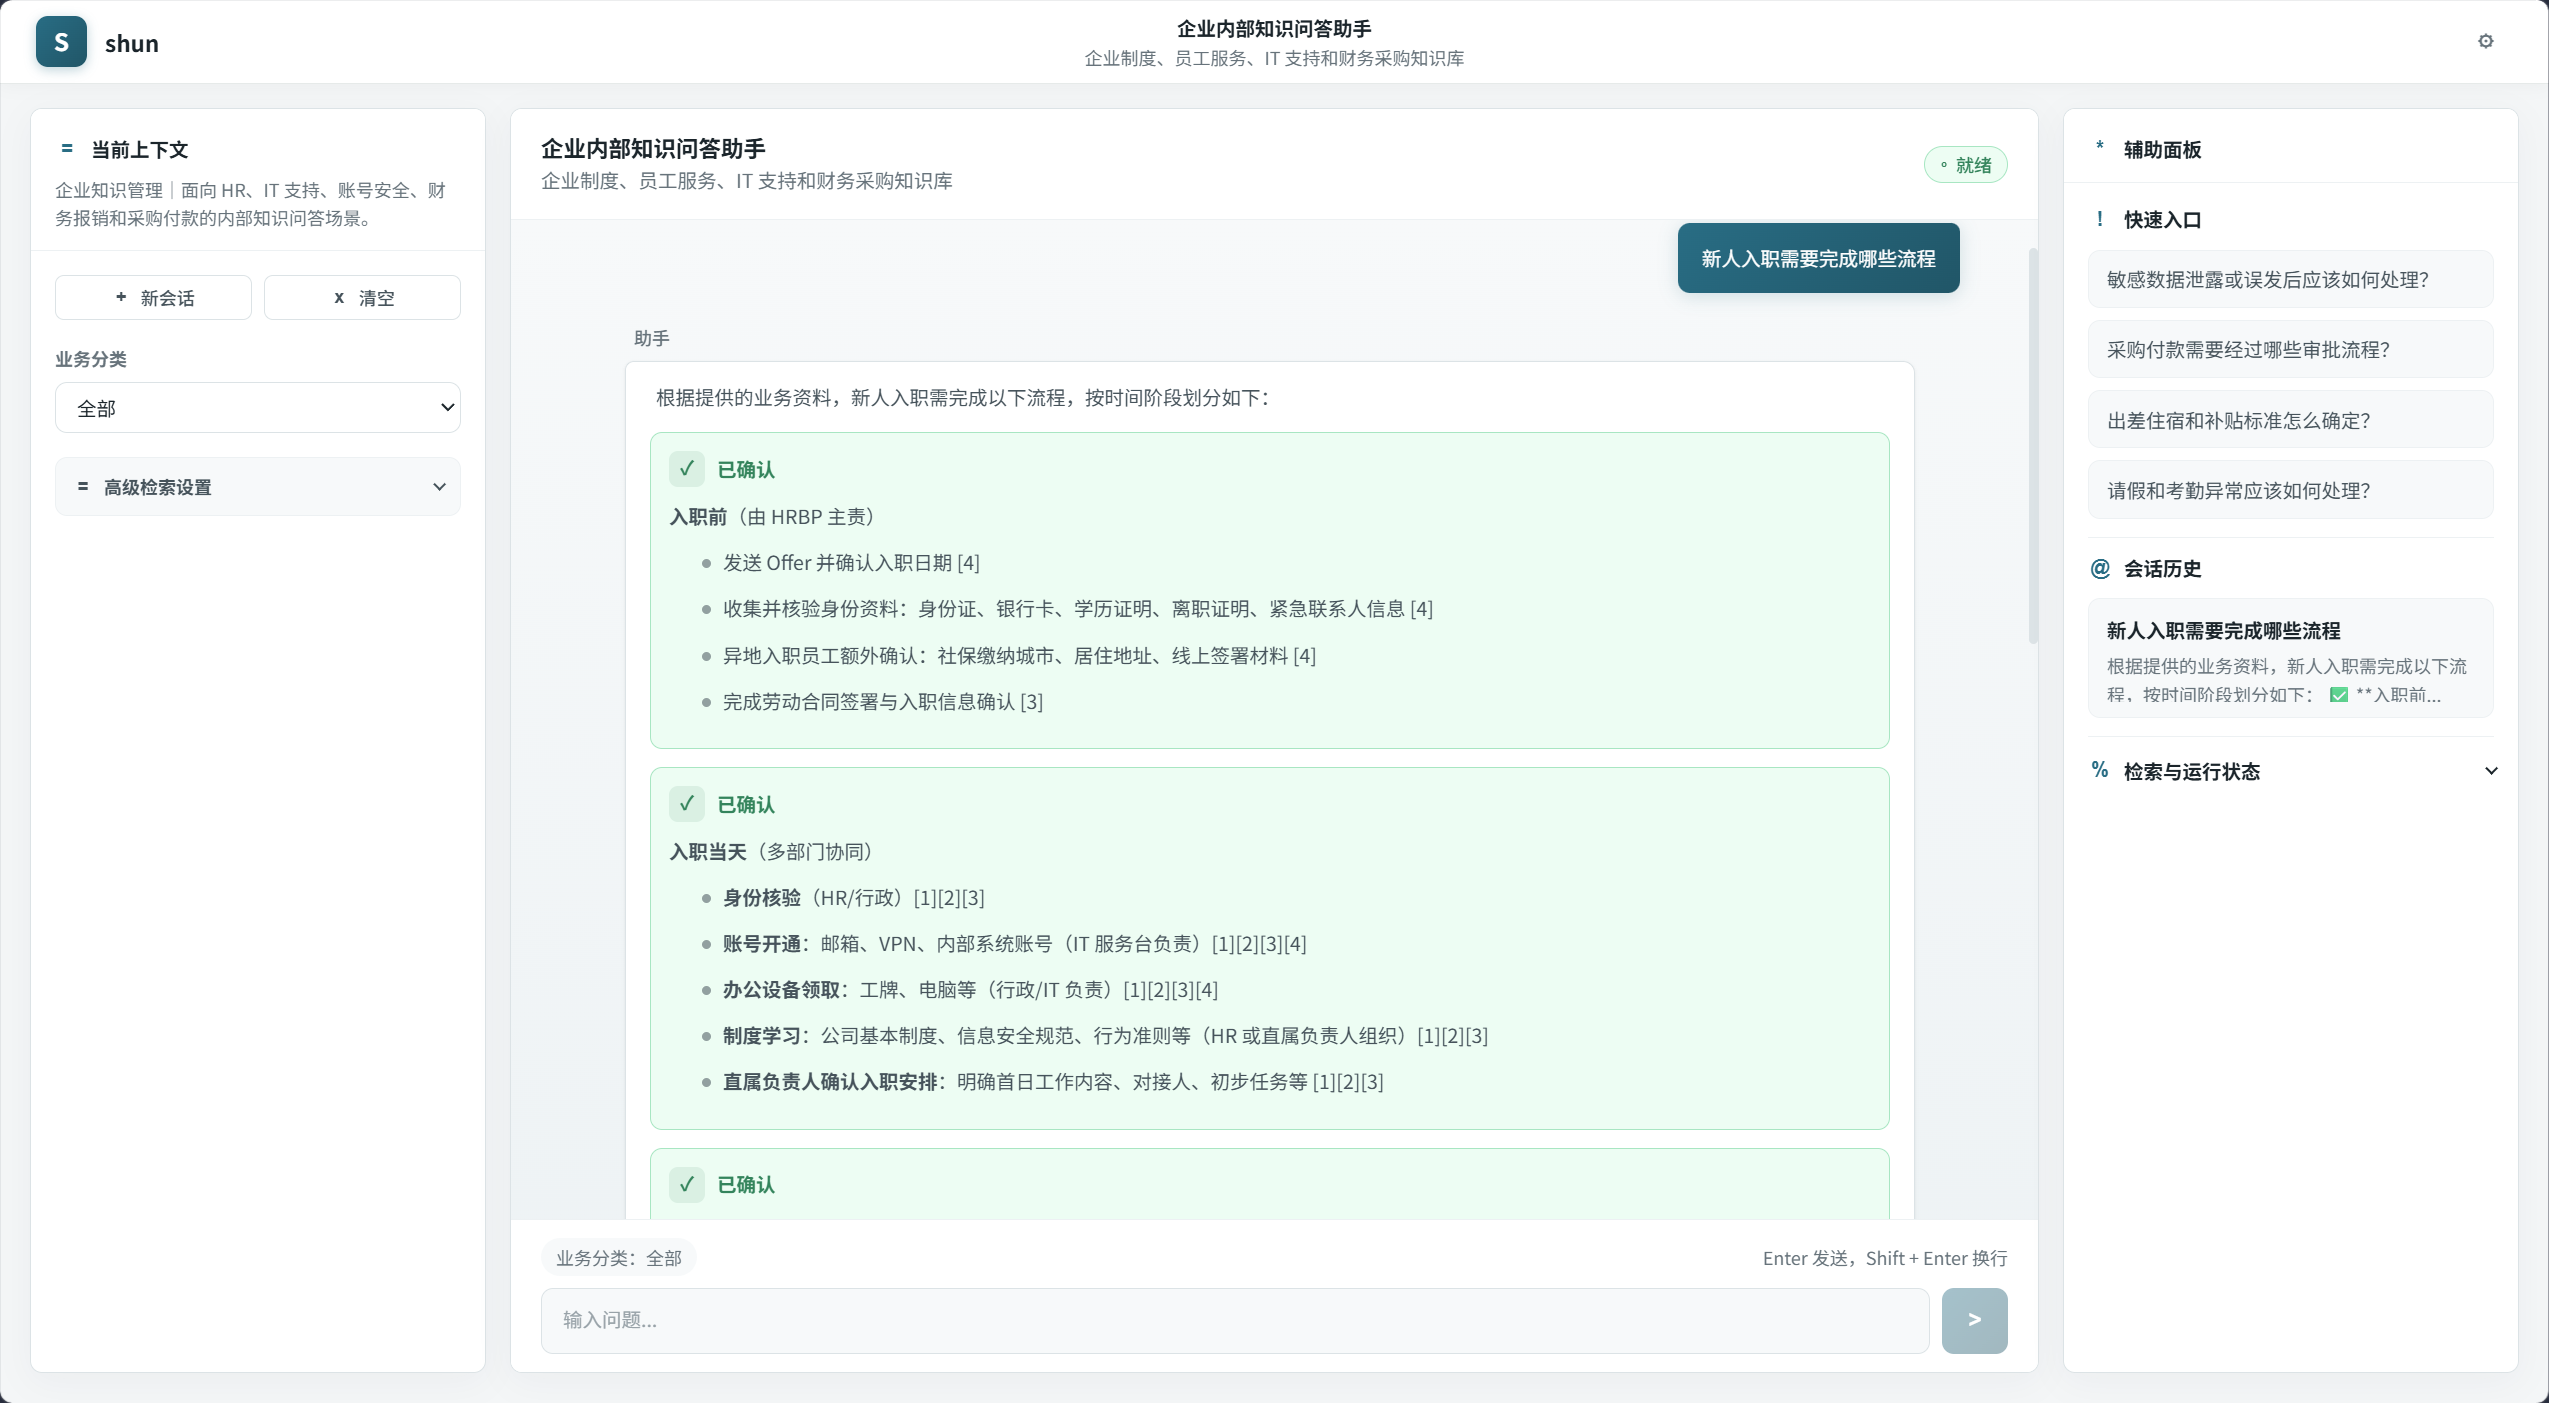Click the 就绪 status badge
This screenshot has width=2549, height=1403.
1965,165
